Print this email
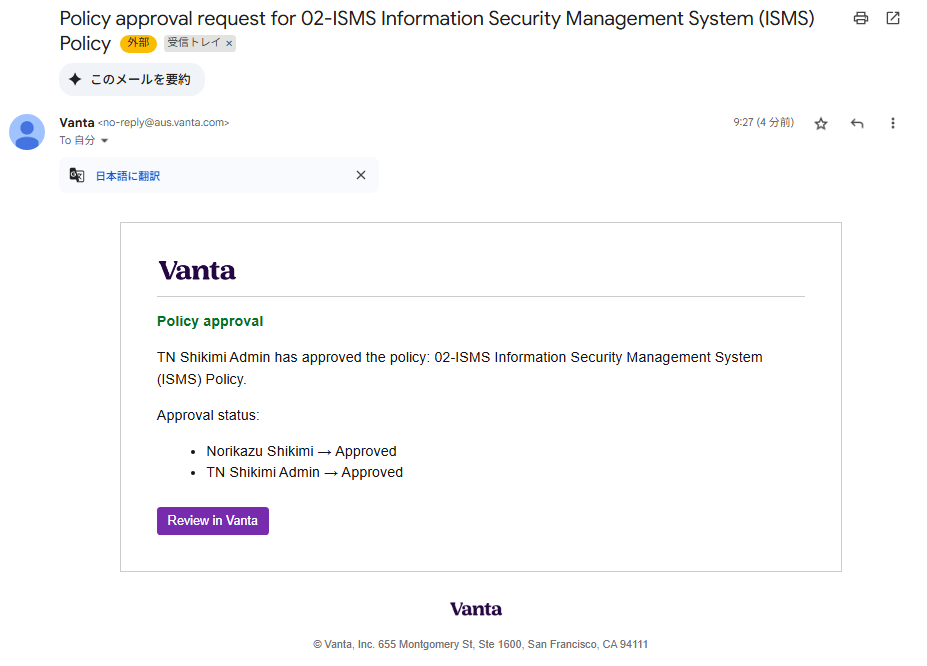Image resolution: width=927 pixels, height=666 pixels. [861, 18]
